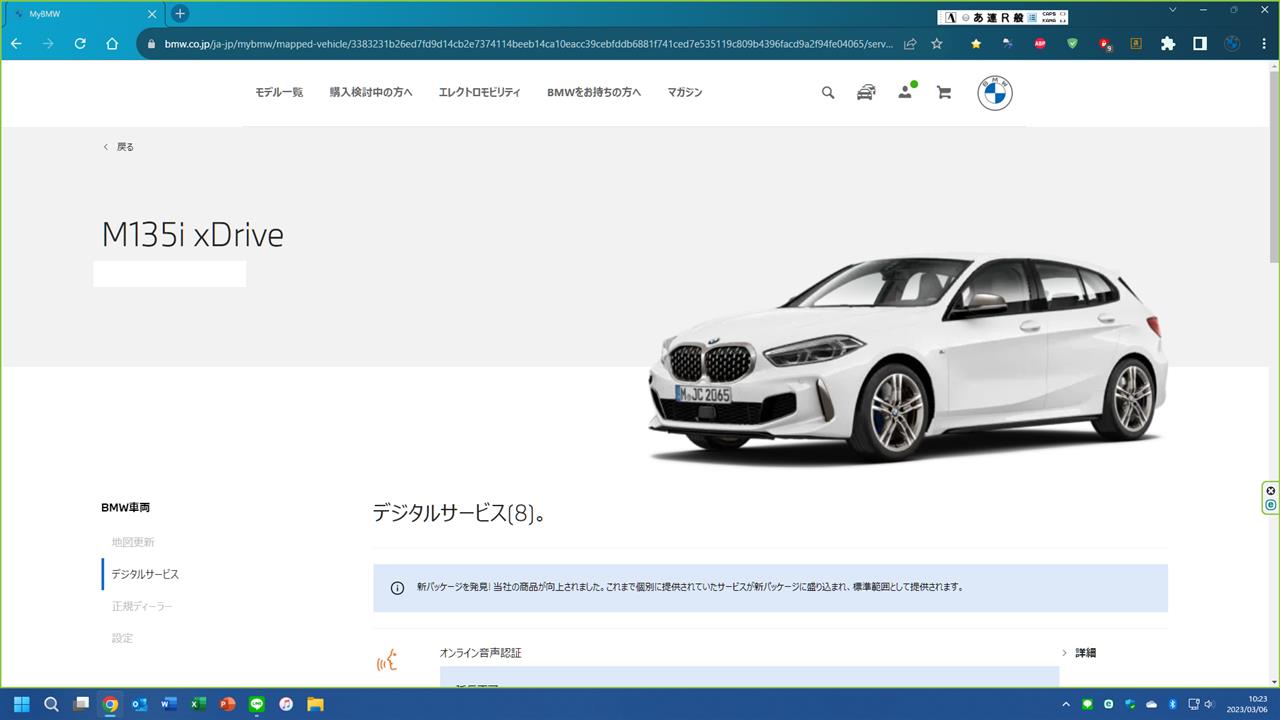
Task: Select 設定 in sidebar
Action: [122, 638]
